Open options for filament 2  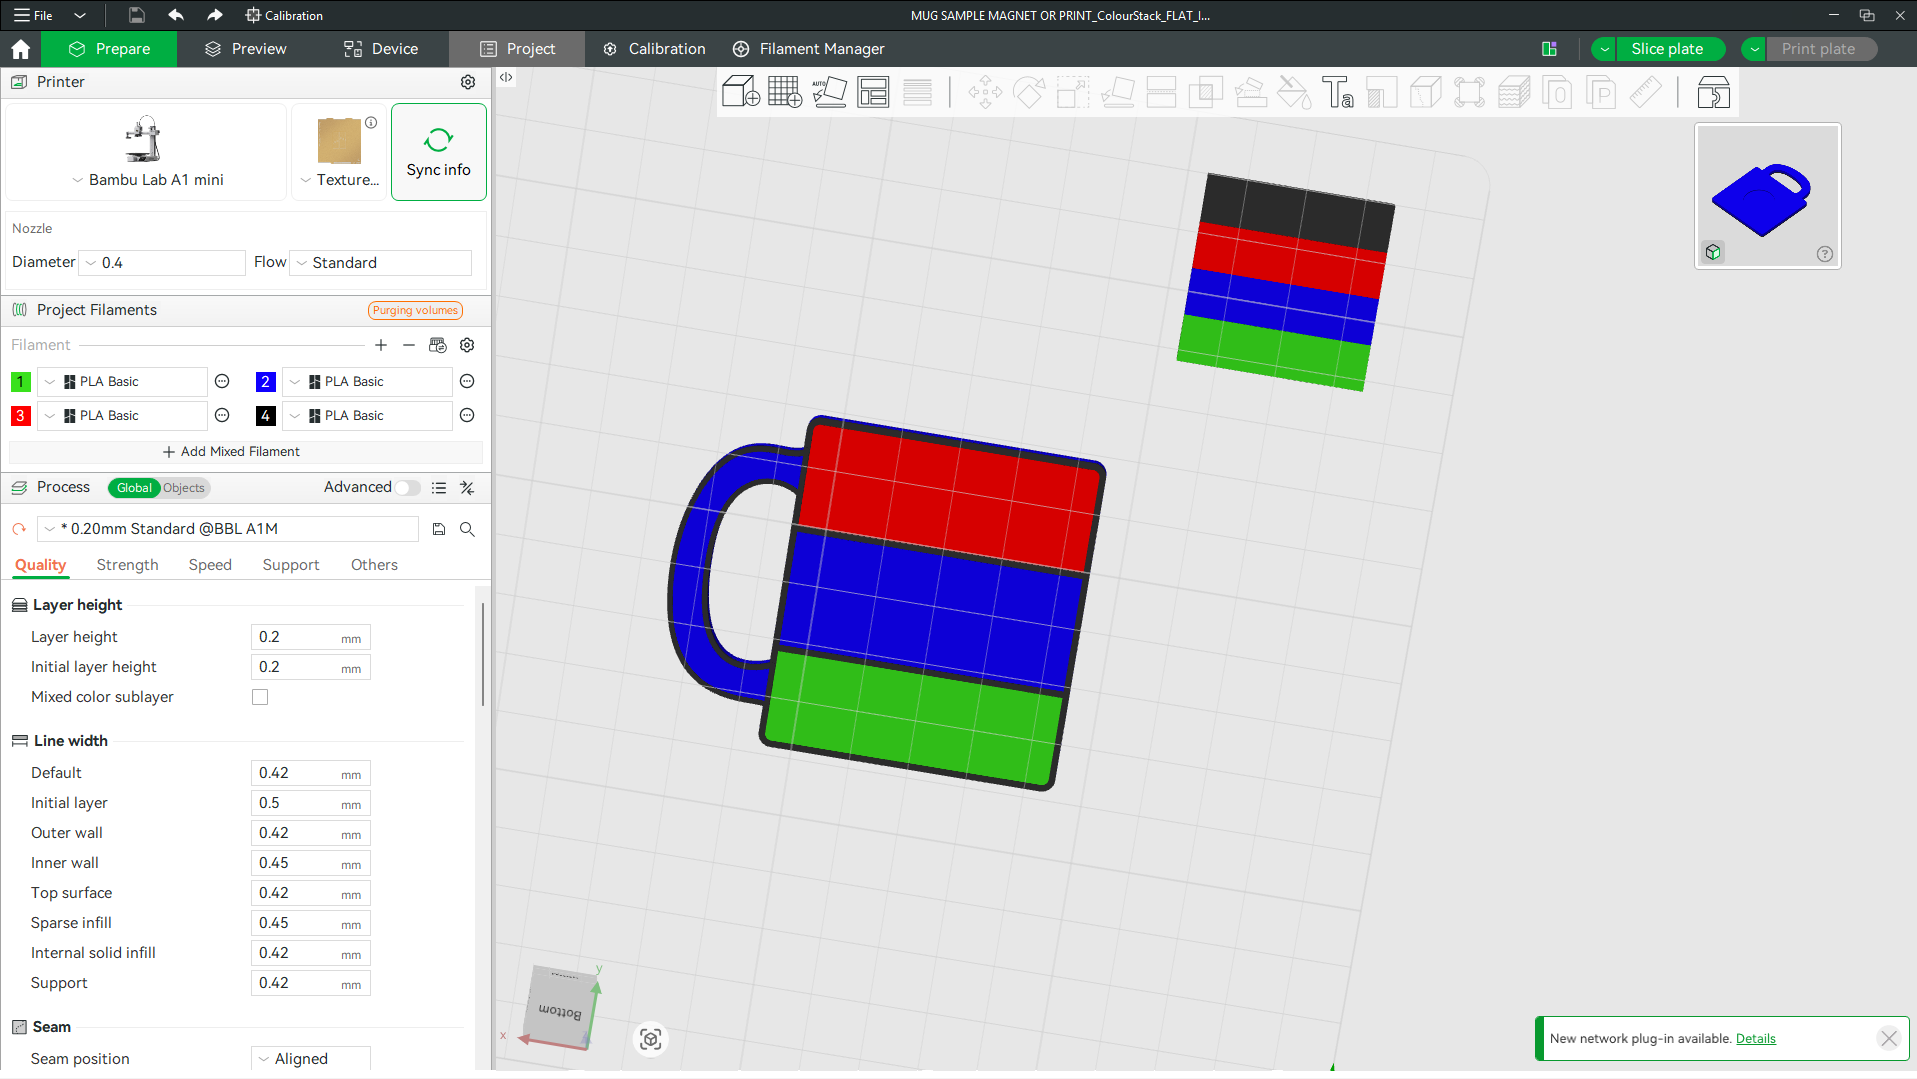(x=467, y=381)
